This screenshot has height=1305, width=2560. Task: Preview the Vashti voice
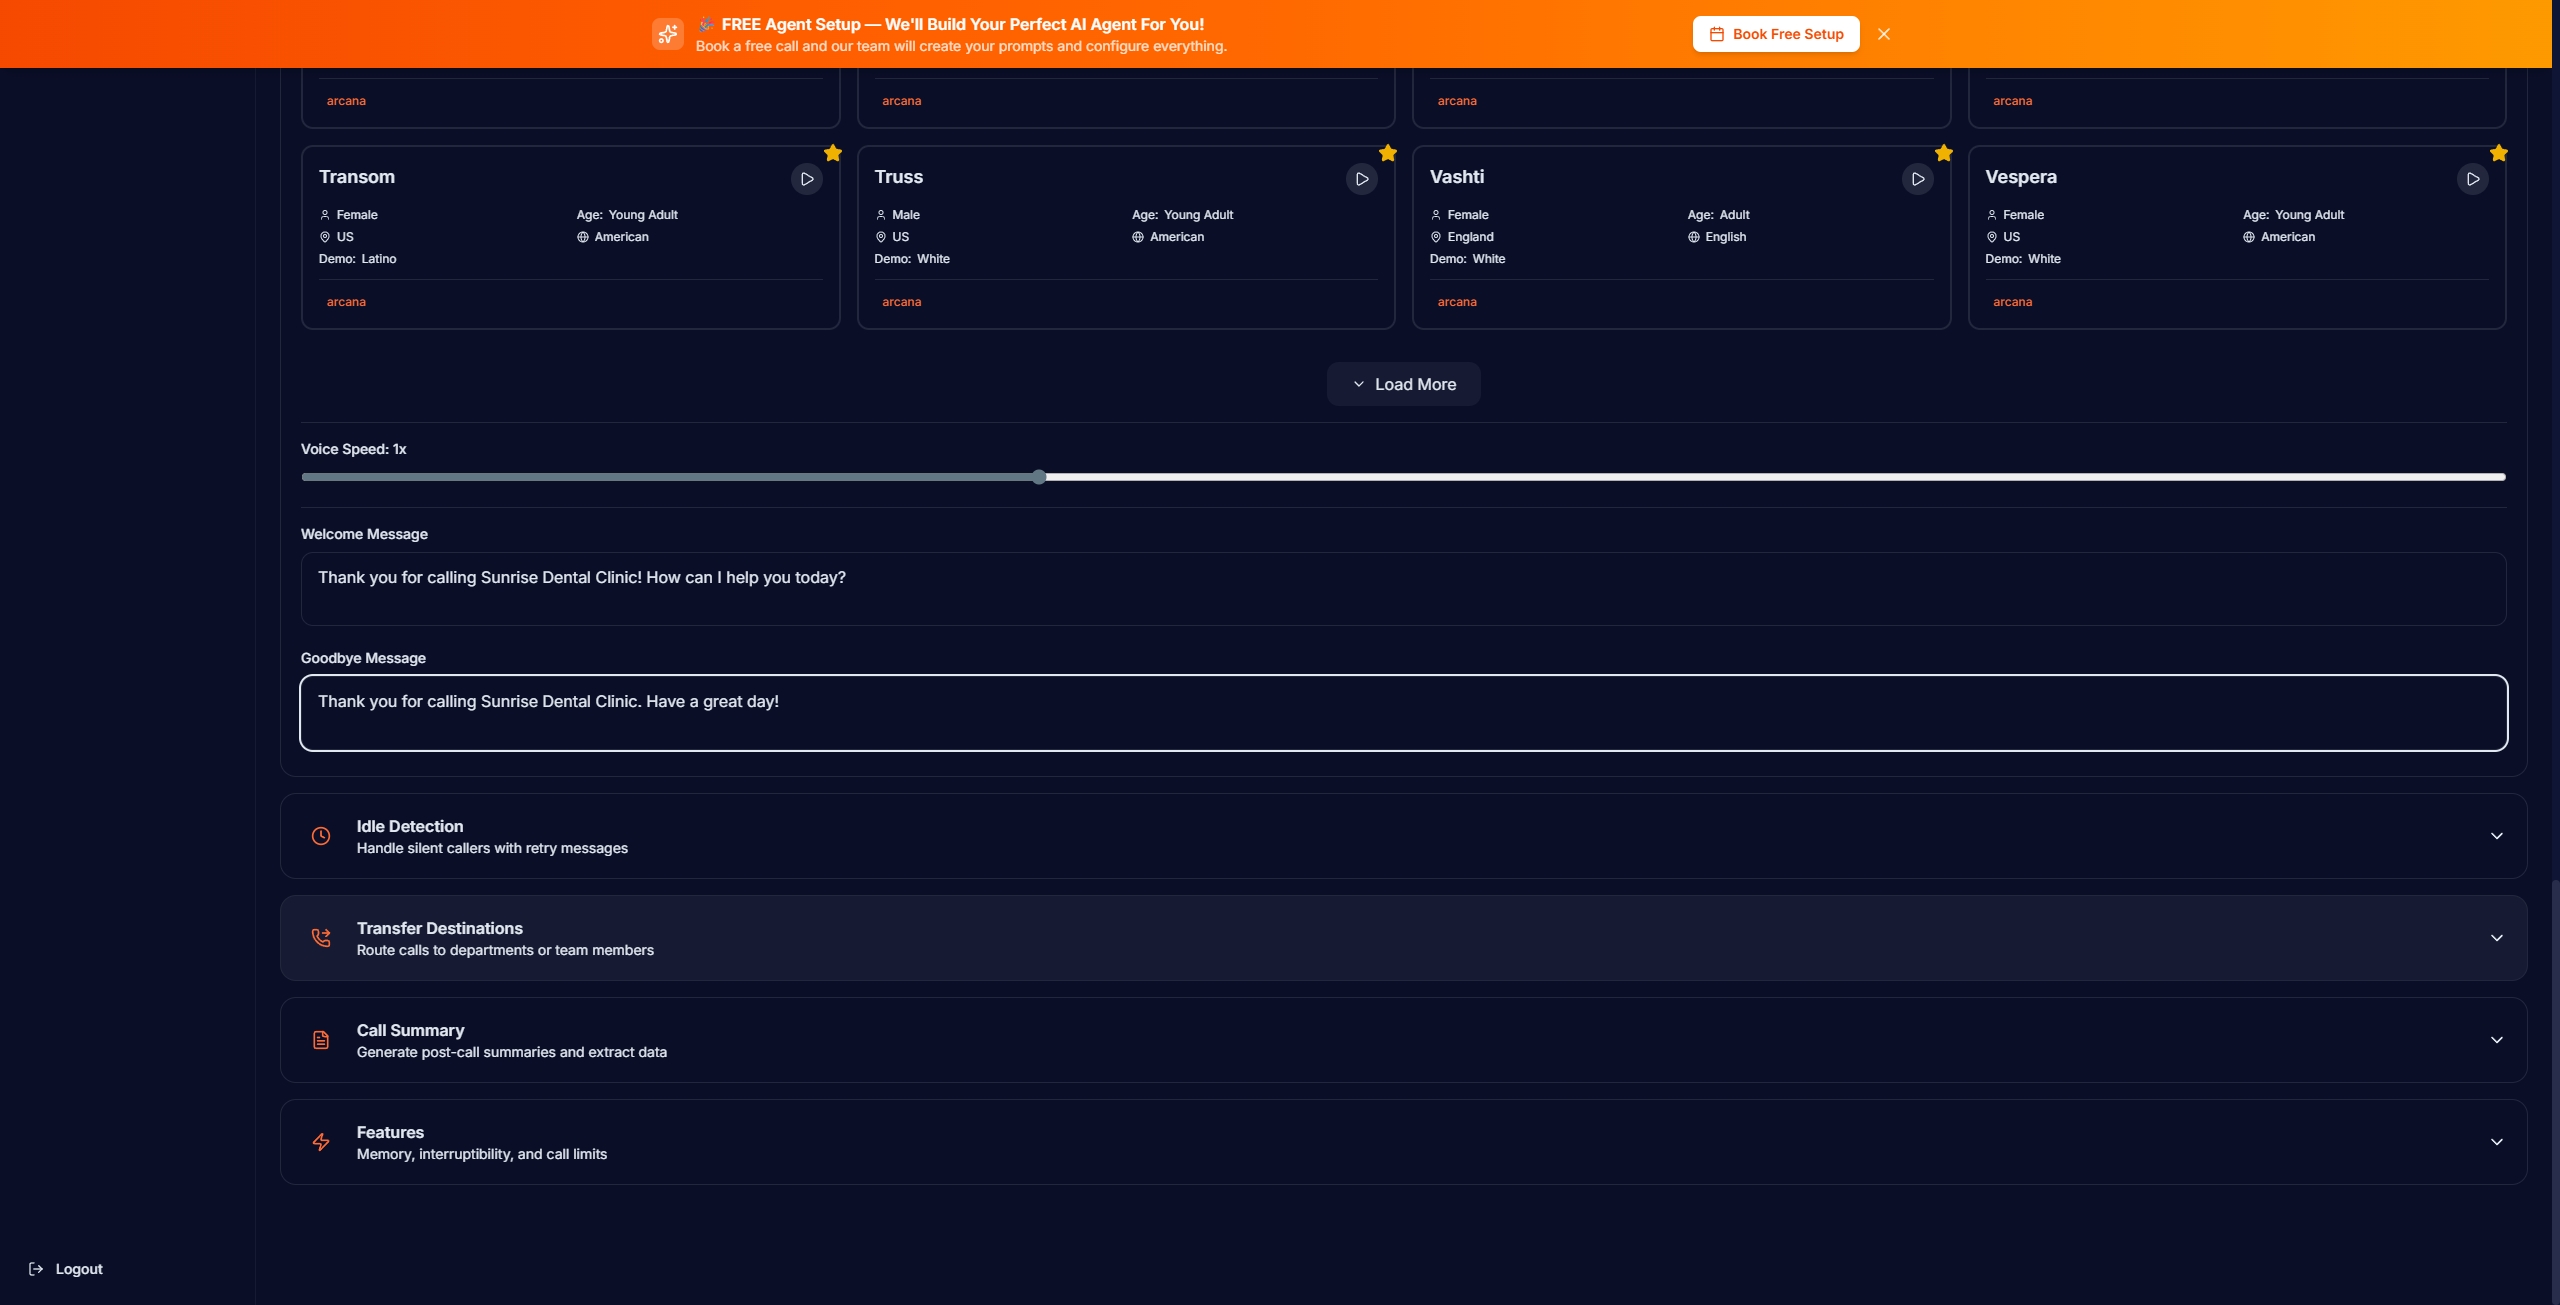(x=1917, y=179)
